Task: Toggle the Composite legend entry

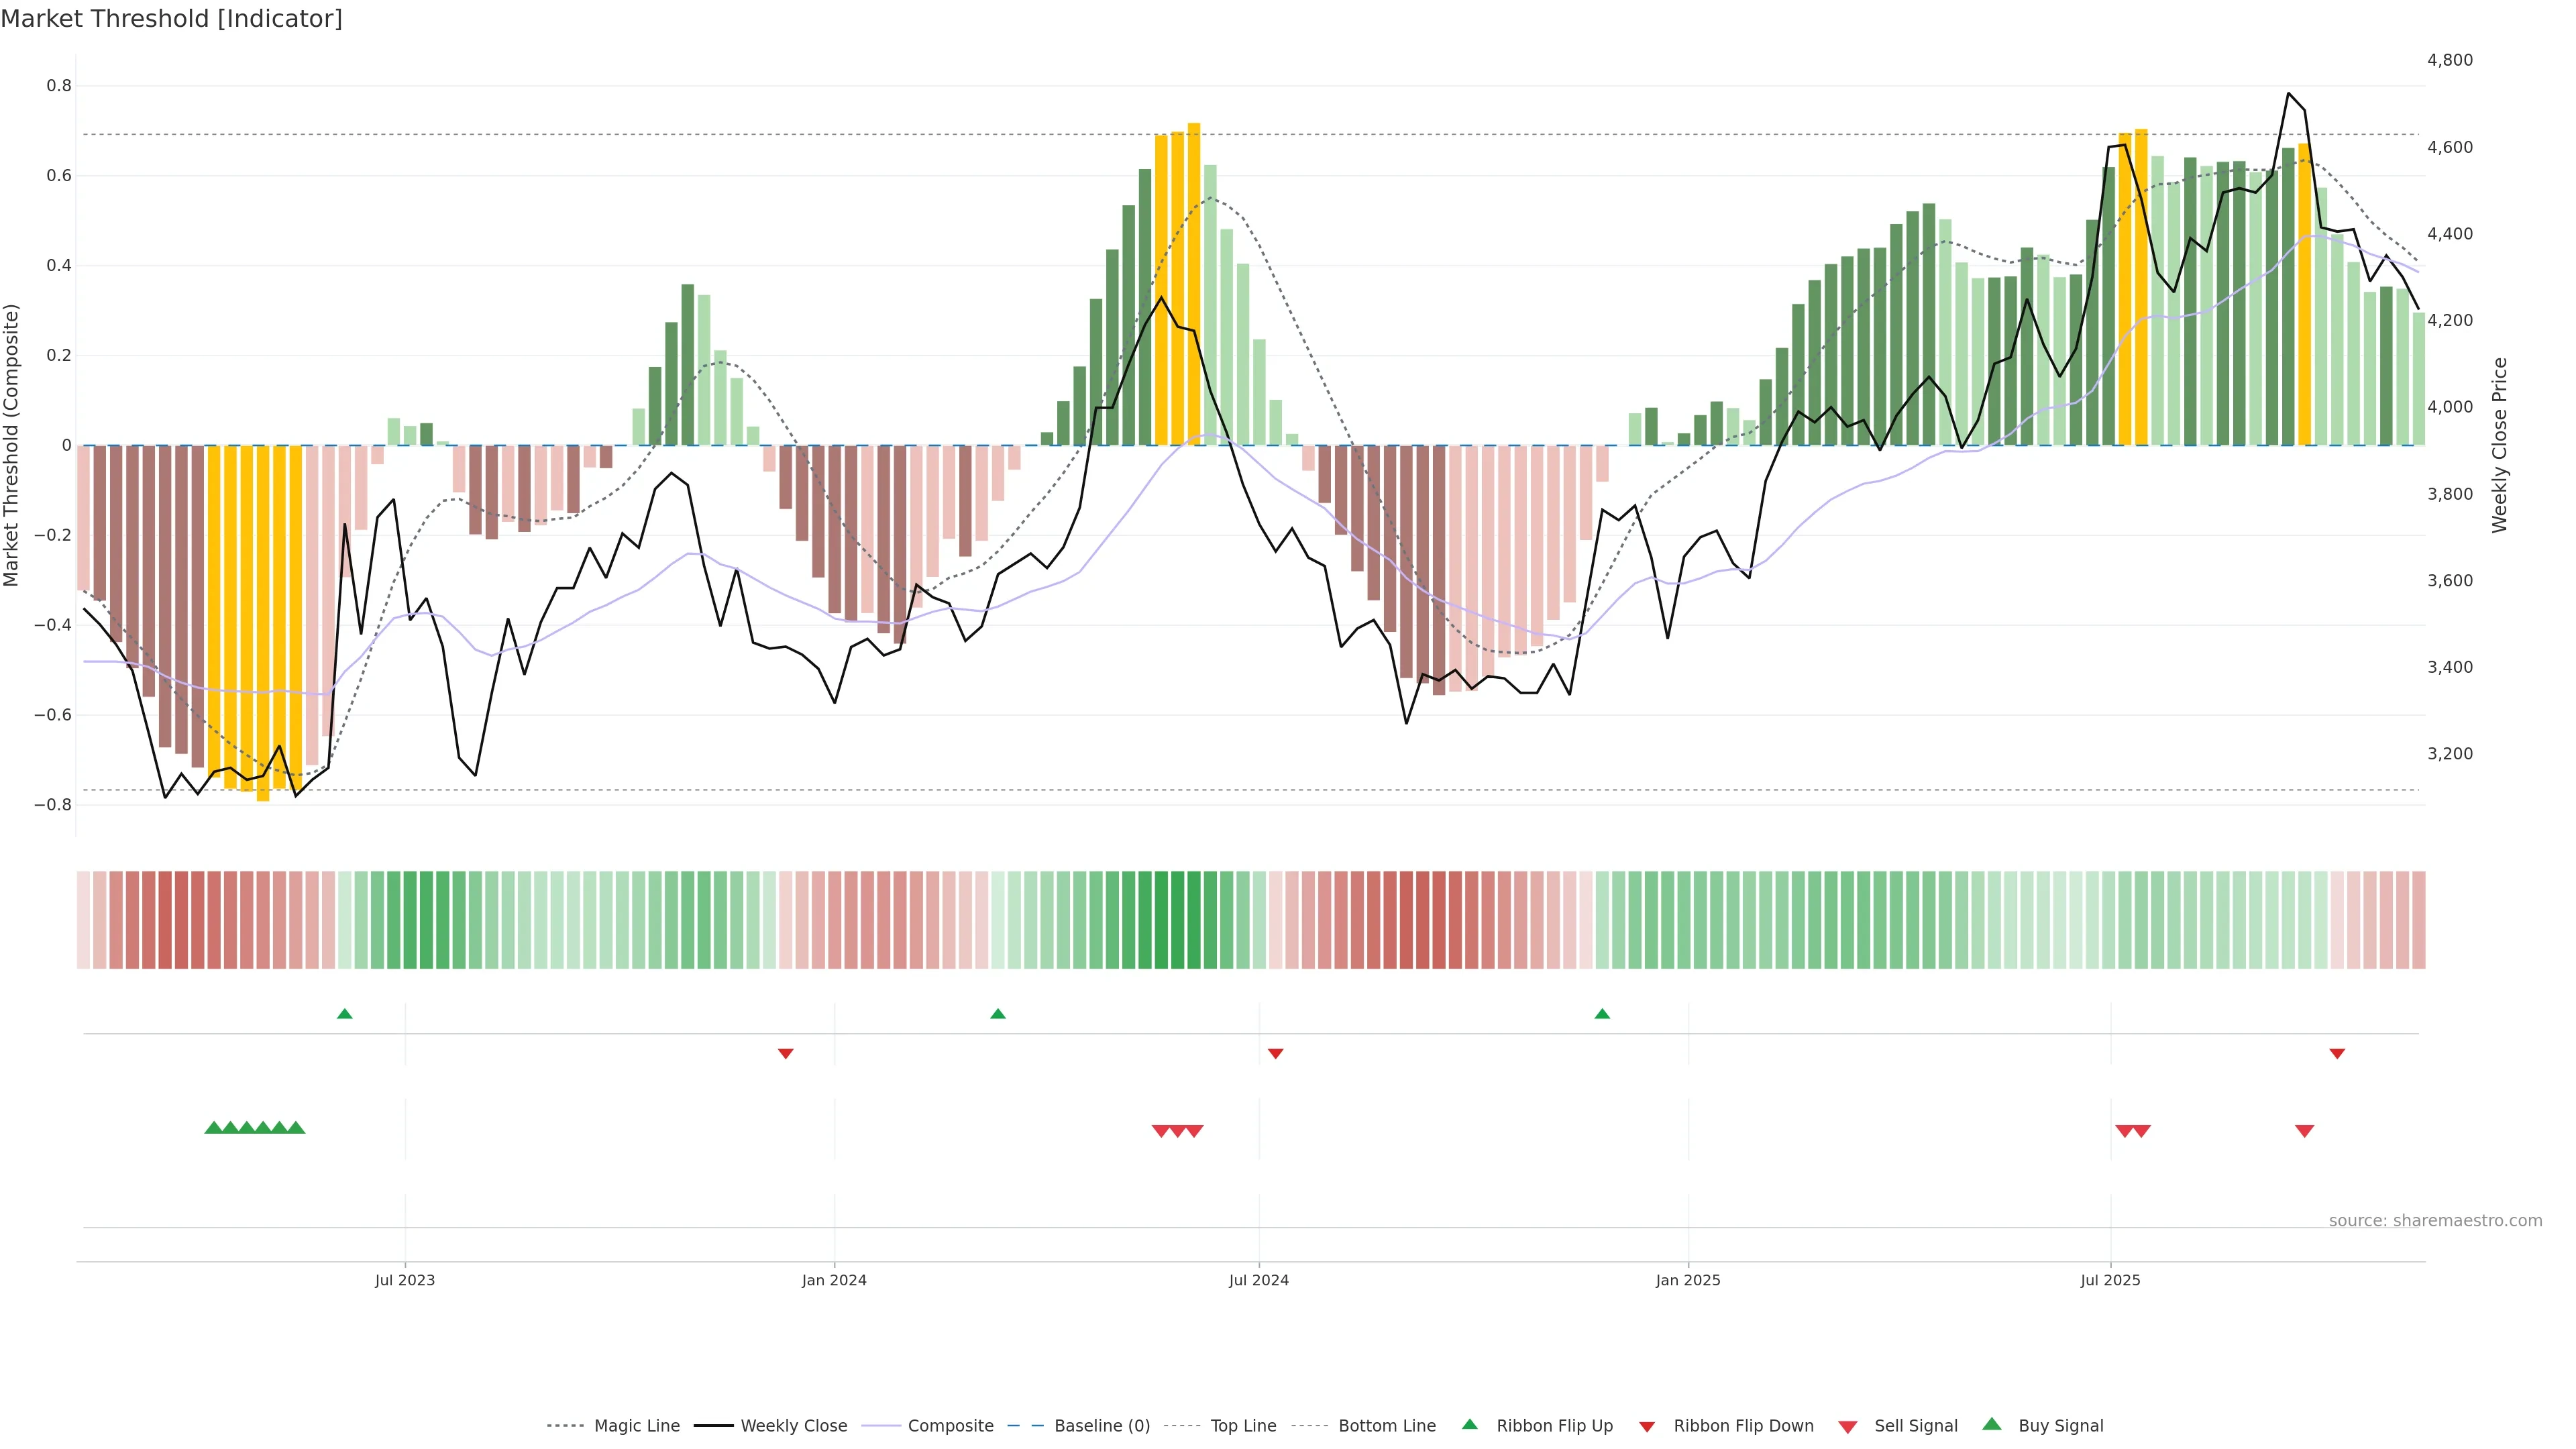Action: [x=950, y=1426]
